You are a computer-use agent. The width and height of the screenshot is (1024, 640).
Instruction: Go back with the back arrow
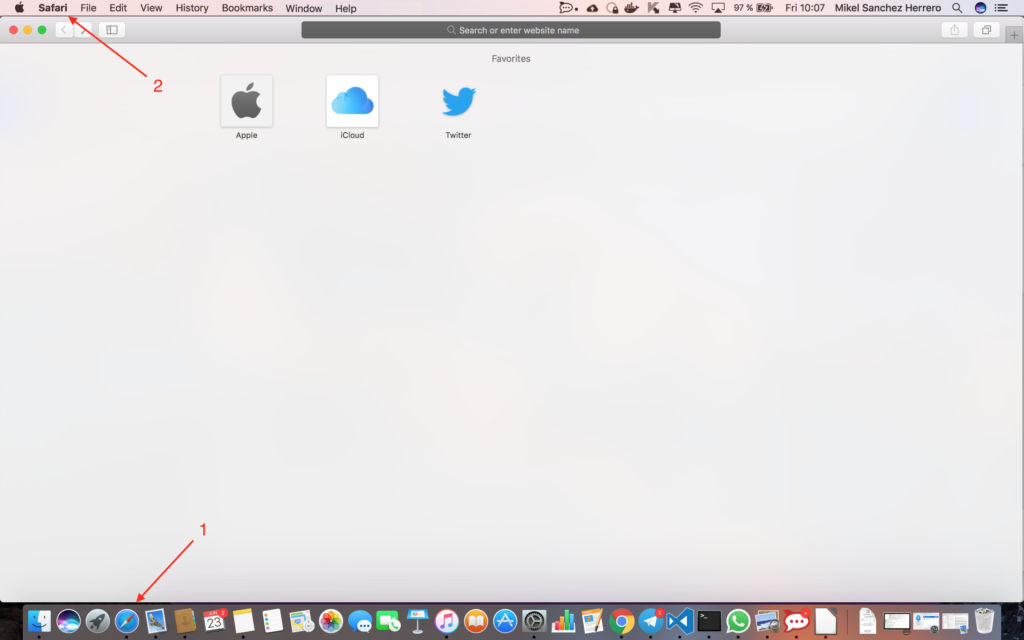pos(64,30)
